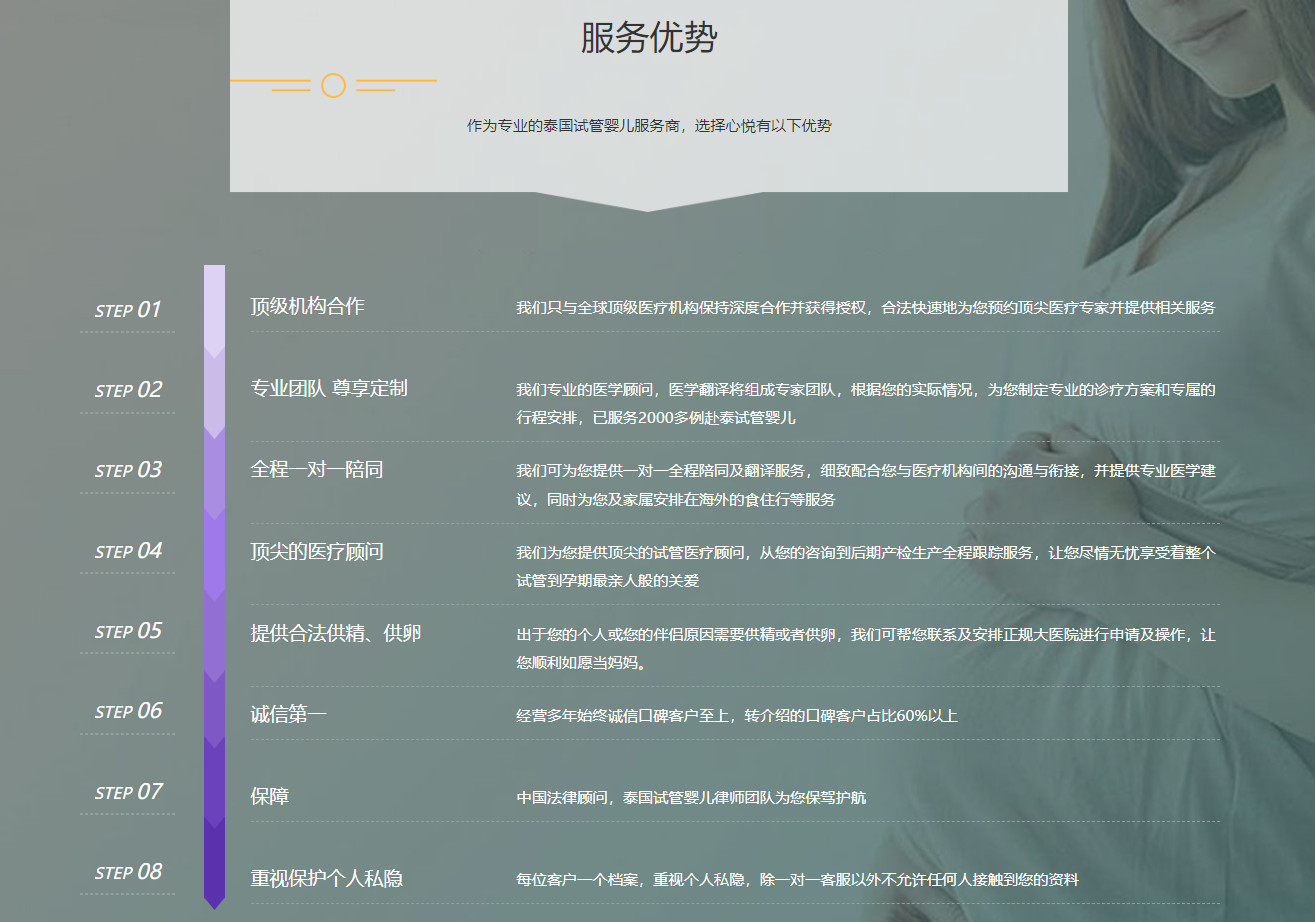Click the 顶尖的医疗顾问 heading

(x=316, y=551)
